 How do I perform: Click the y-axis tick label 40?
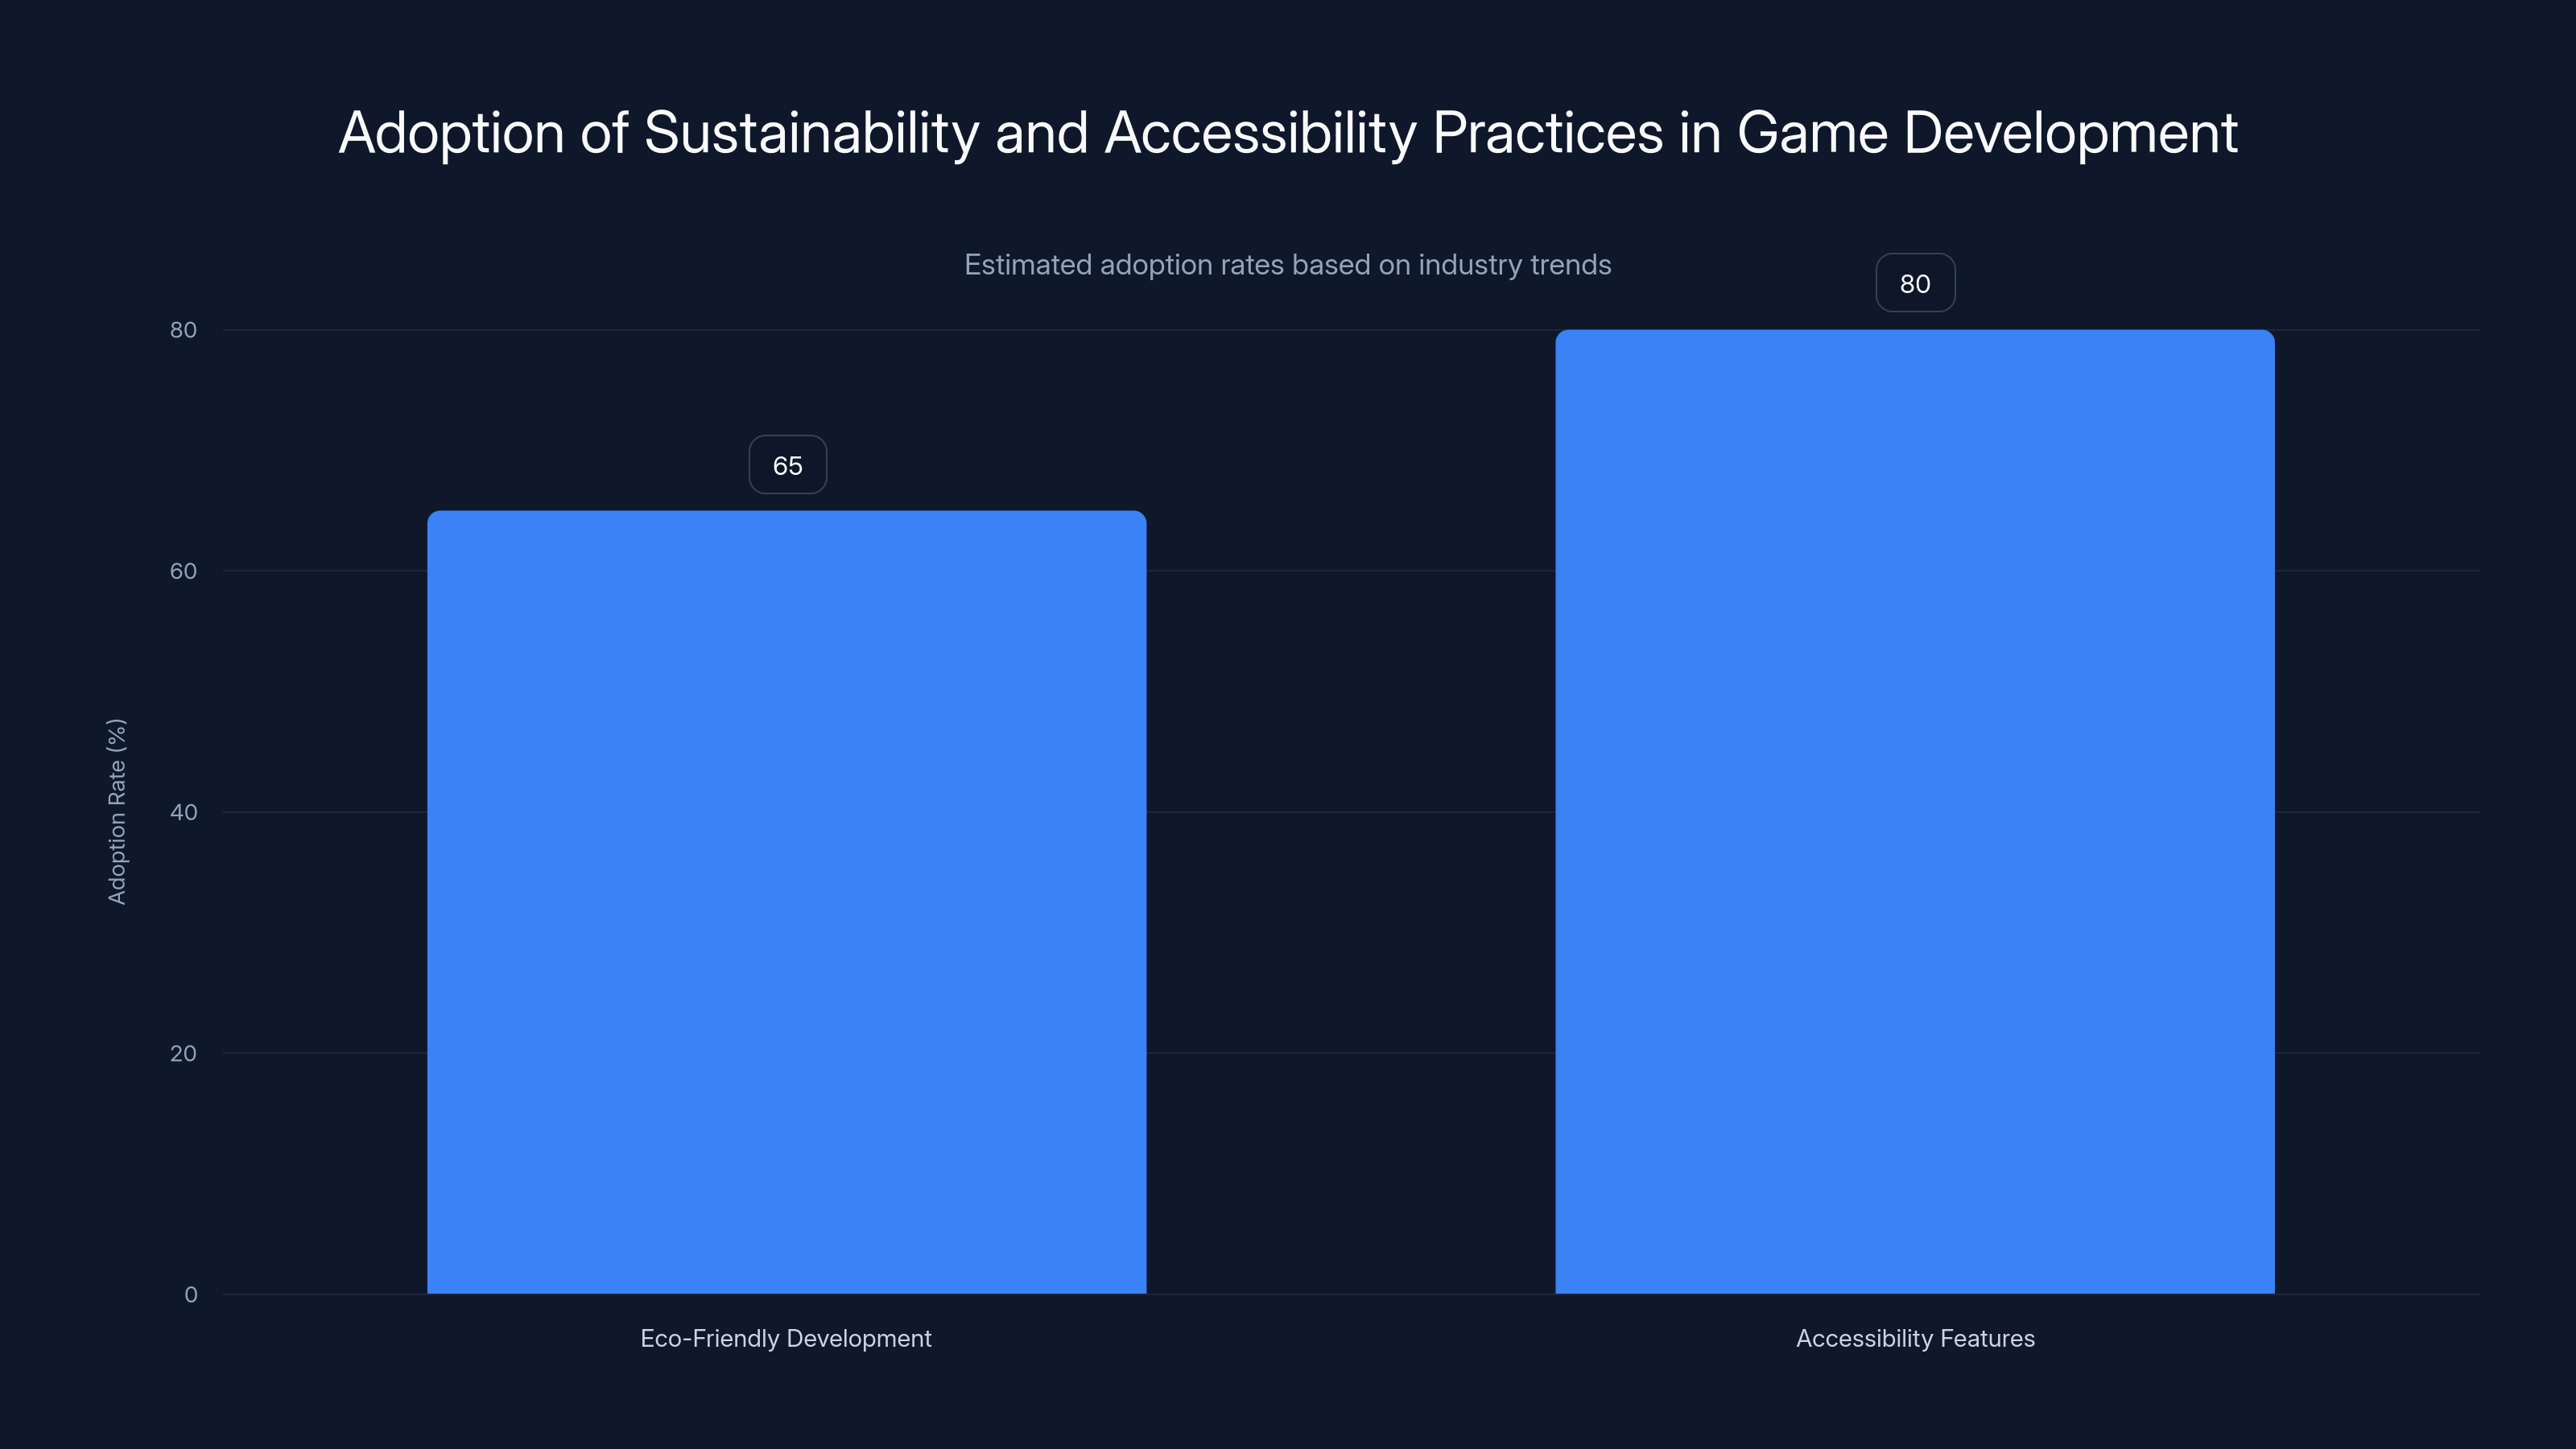183,812
